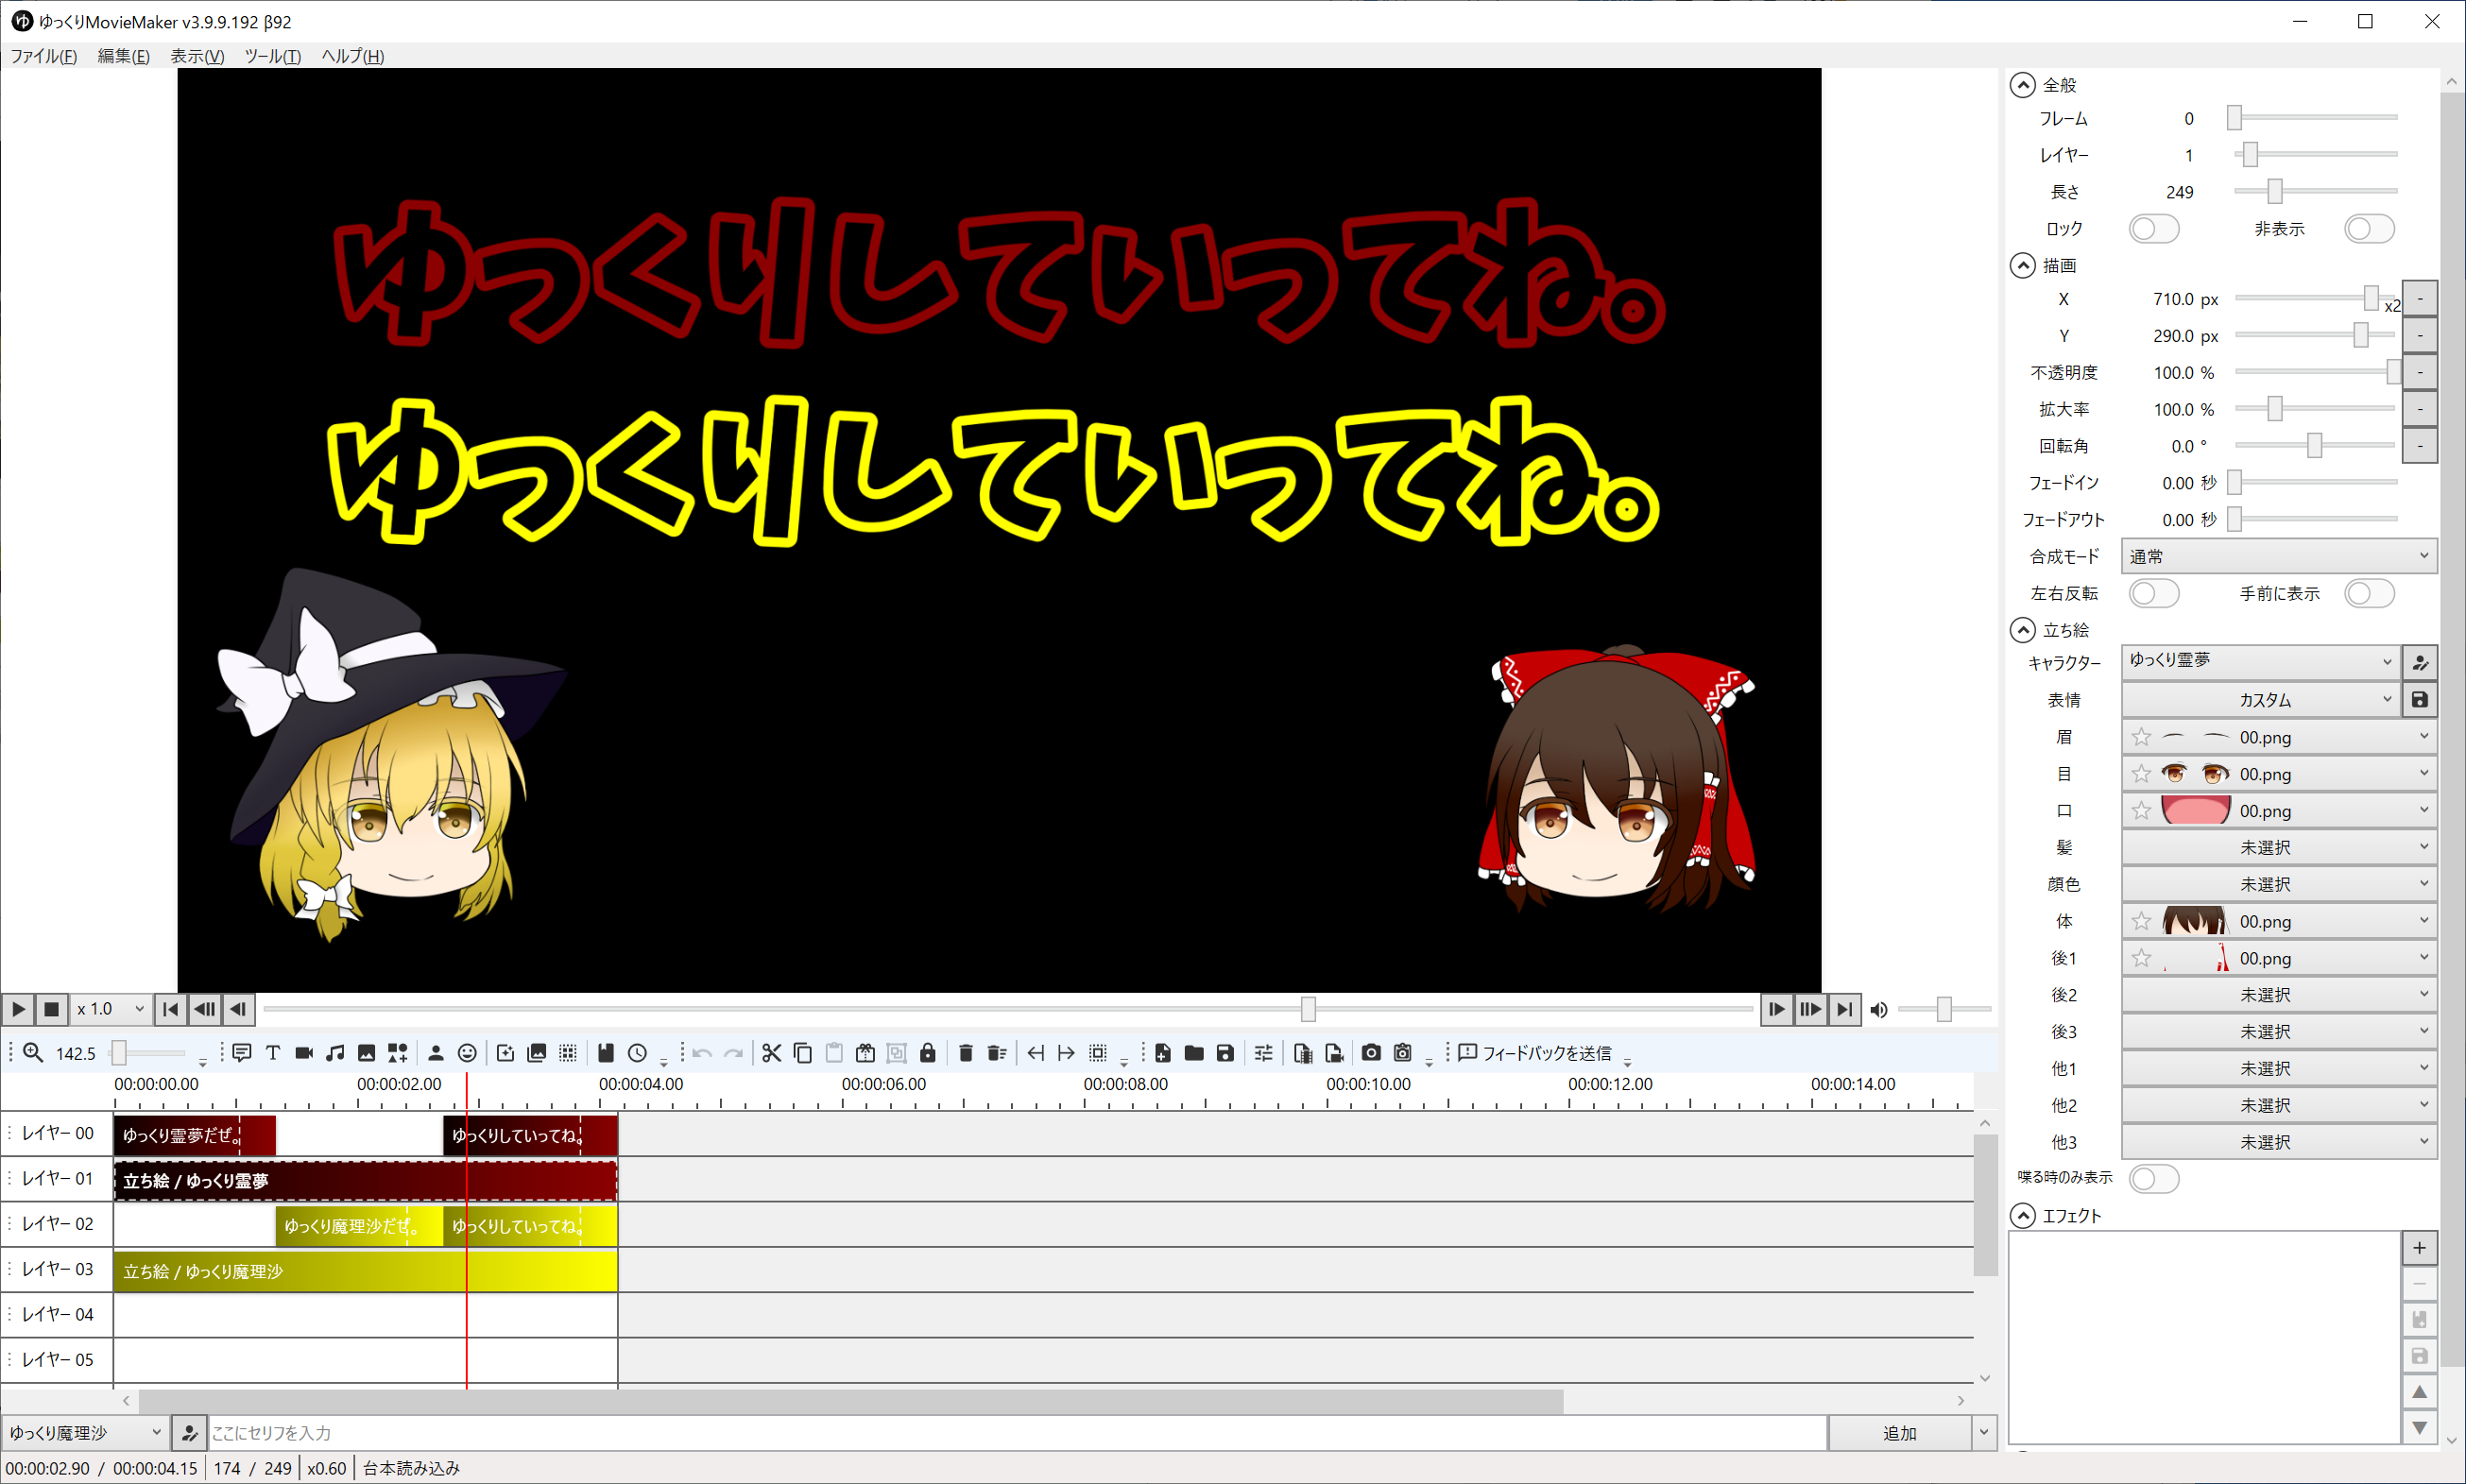This screenshot has width=2466, height=1484.
Task: Open the playback speed x 1.0 dropdown
Action: (110, 1009)
